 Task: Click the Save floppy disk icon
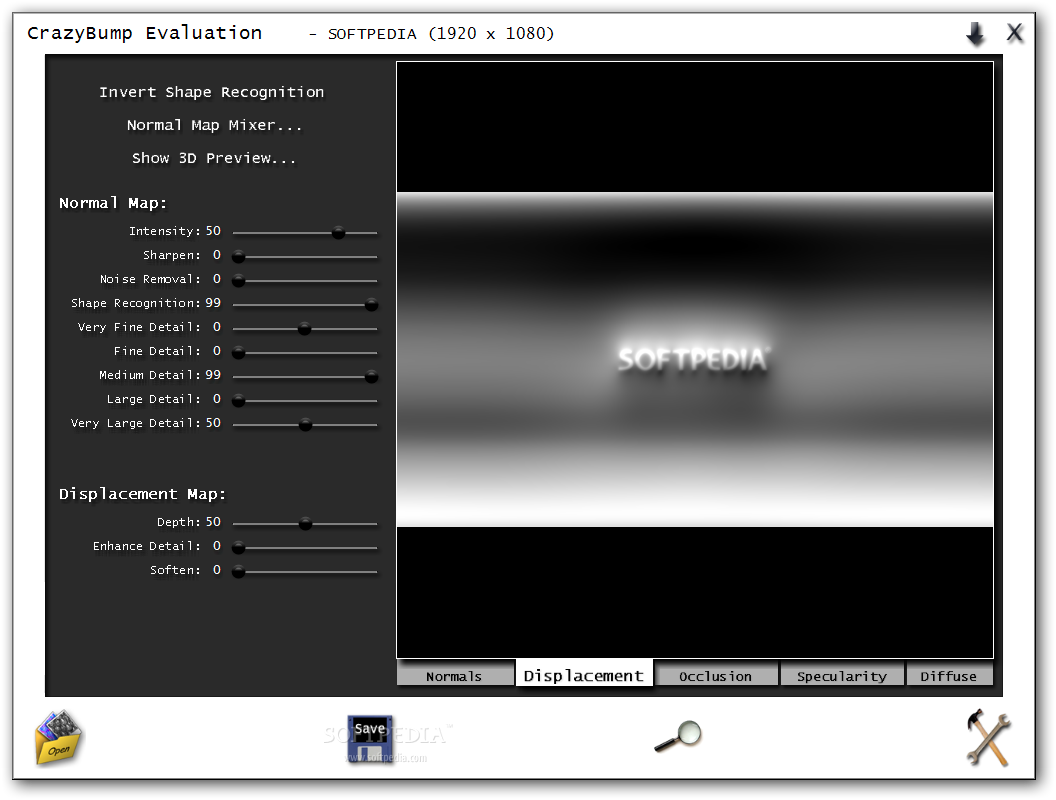(370, 739)
